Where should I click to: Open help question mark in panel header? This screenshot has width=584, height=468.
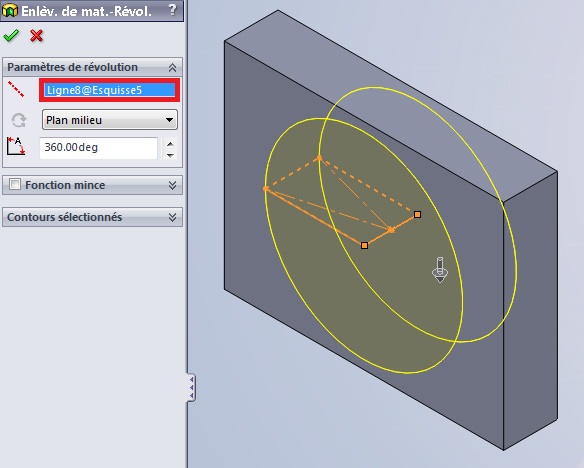click(x=172, y=10)
